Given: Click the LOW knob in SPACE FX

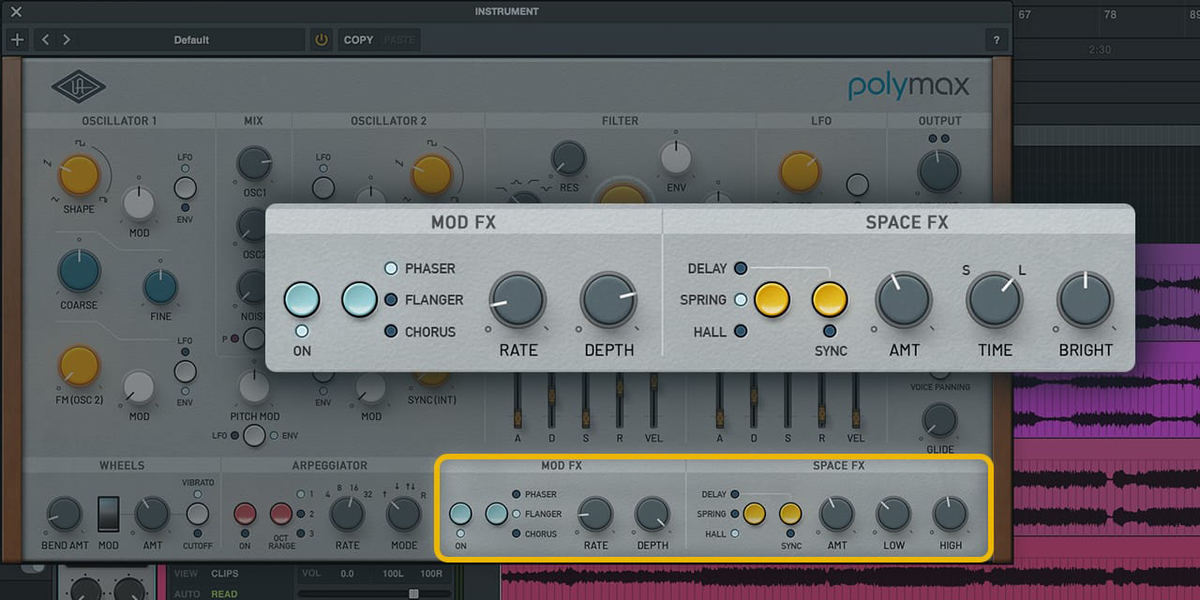Looking at the screenshot, I should 893,514.
